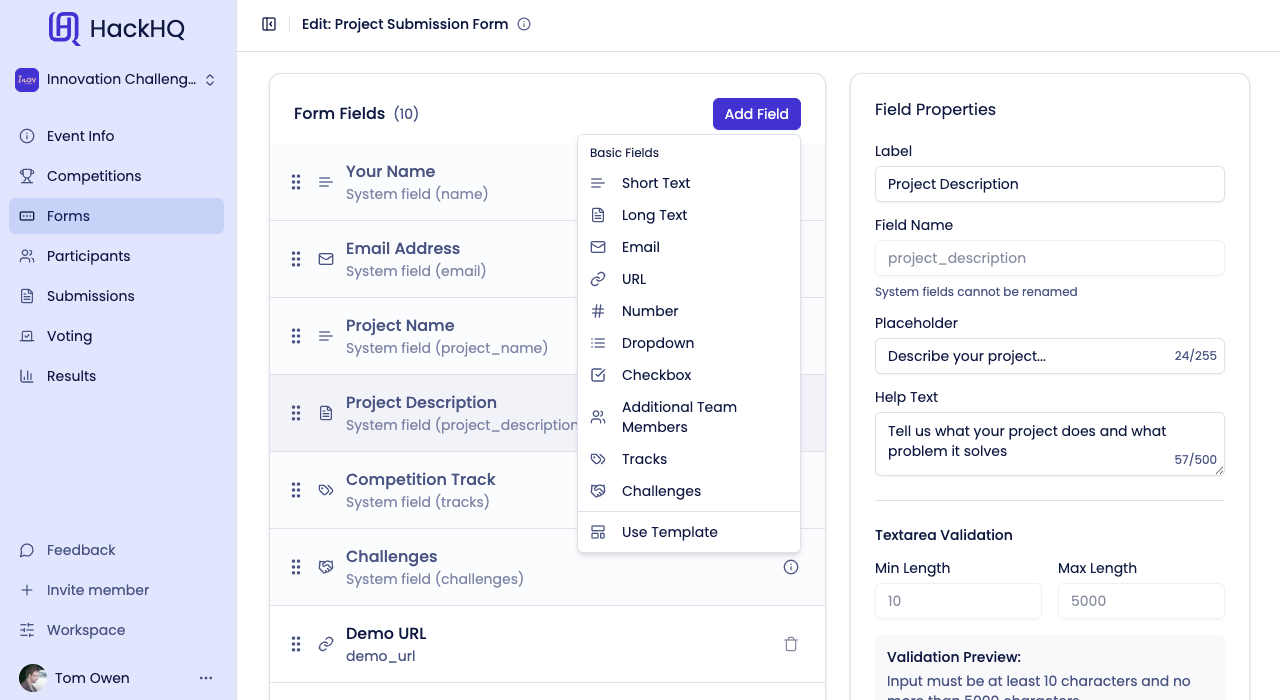Go to Voting section
Viewport: 1280px width, 700px height.
coord(69,336)
